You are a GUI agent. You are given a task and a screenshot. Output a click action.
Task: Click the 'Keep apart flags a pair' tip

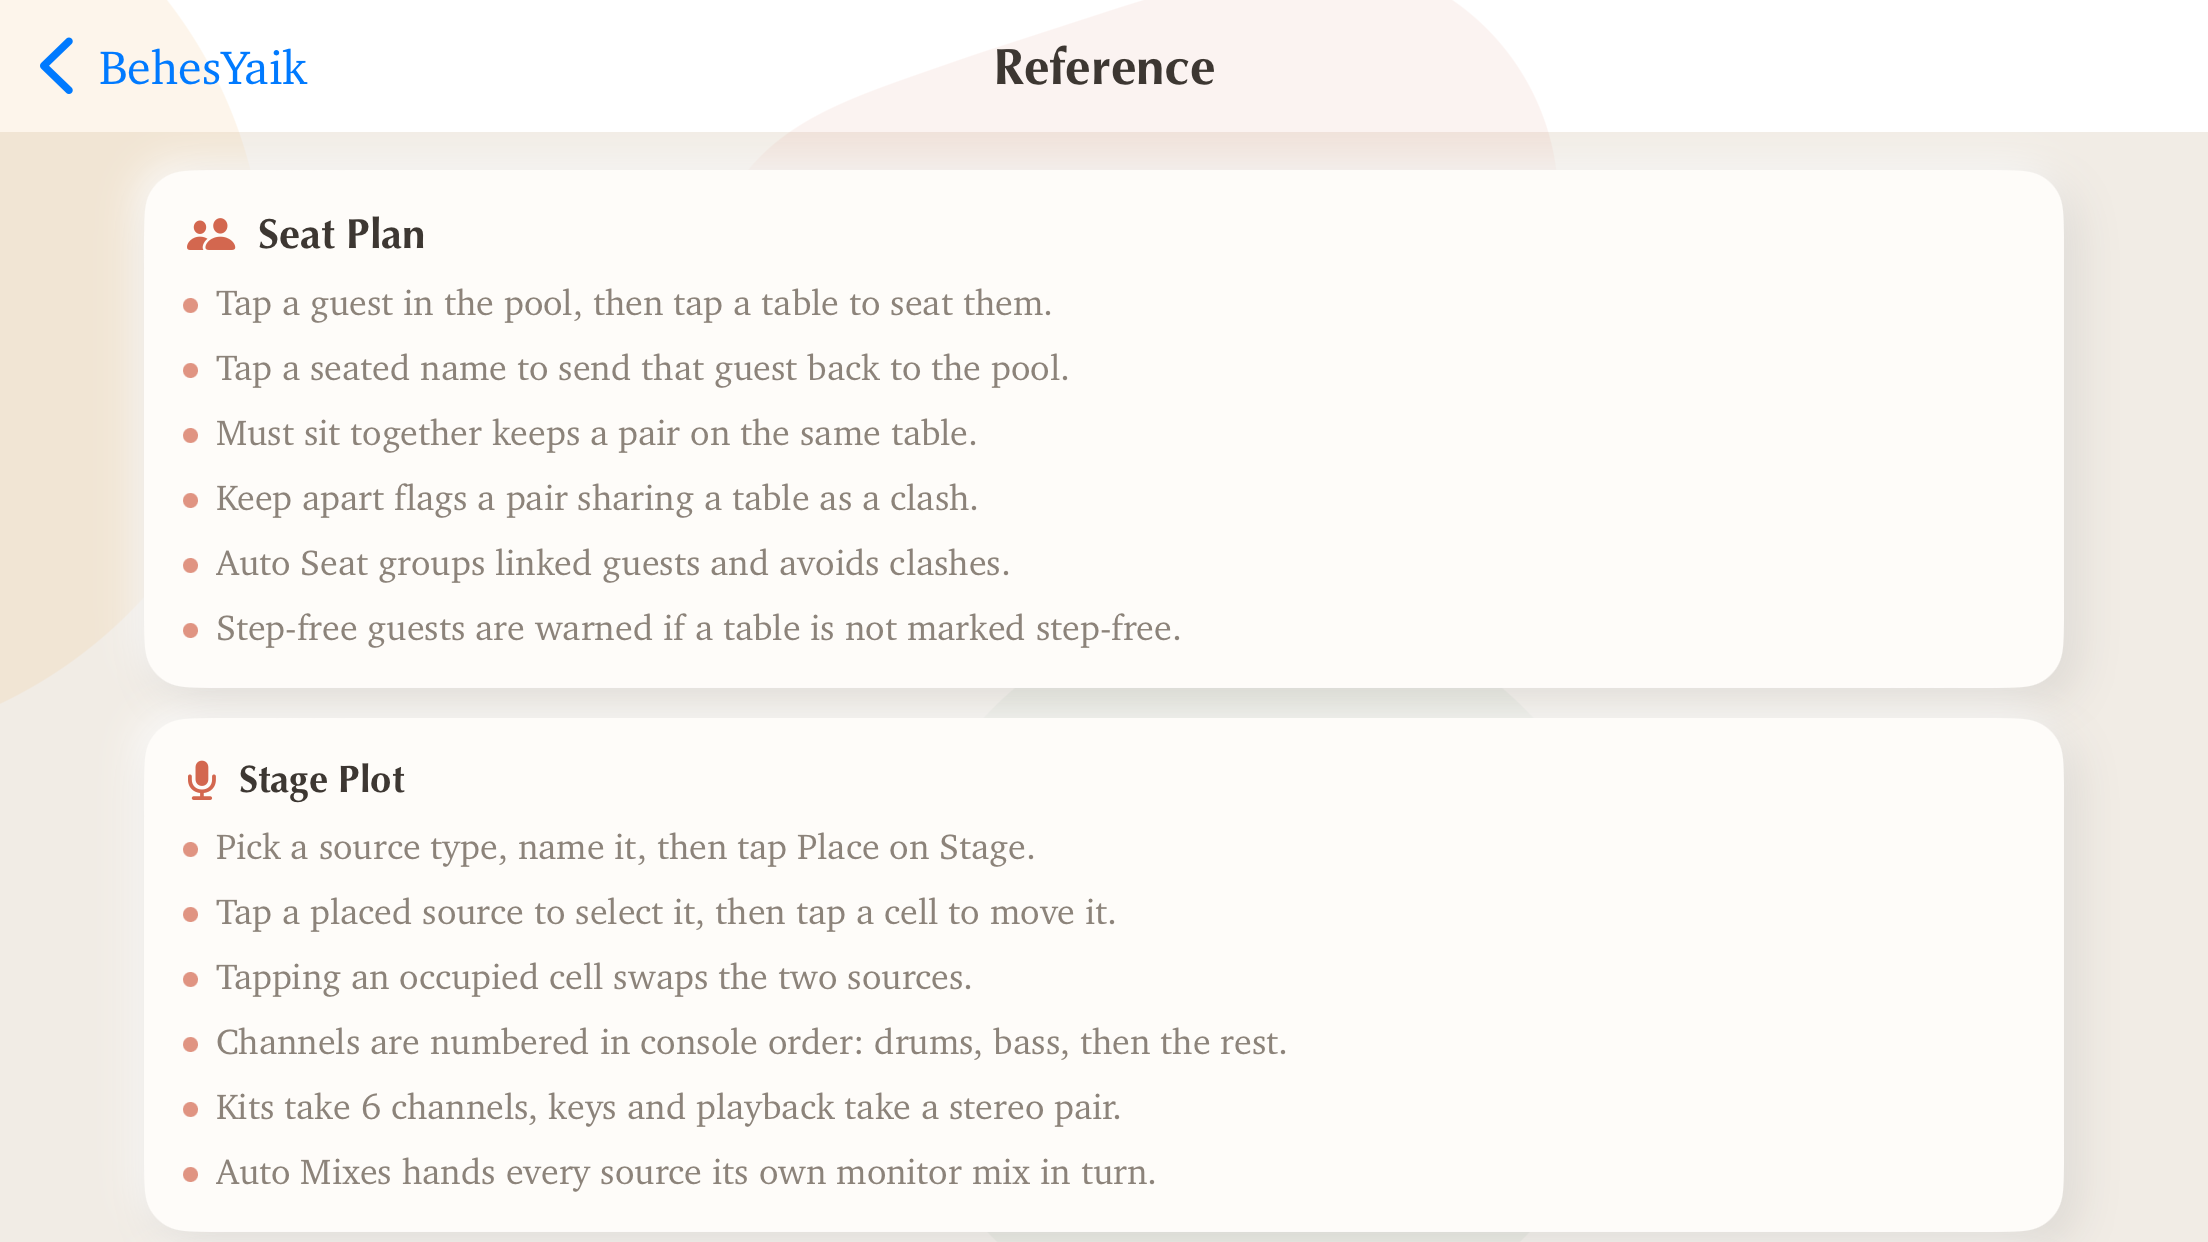pos(597,498)
